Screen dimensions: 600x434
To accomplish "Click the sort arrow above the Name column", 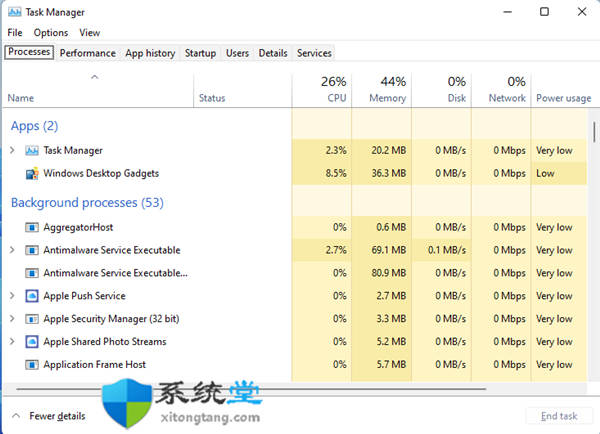I will (95, 77).
